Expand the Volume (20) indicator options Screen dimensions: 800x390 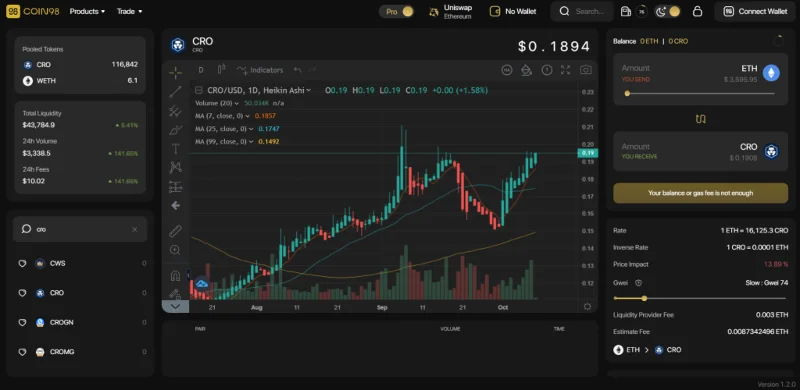(x=236, y=103)
